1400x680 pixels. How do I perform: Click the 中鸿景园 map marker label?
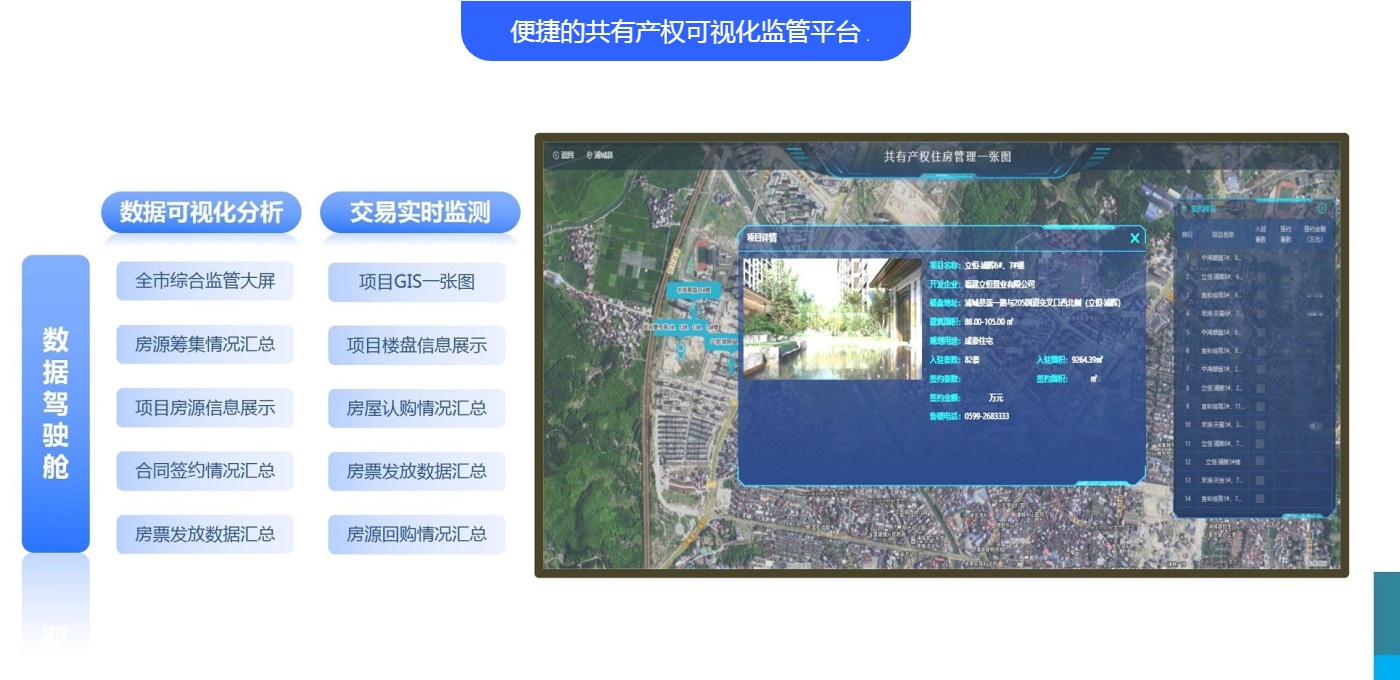pyautogui.click(x=693, y=290)
